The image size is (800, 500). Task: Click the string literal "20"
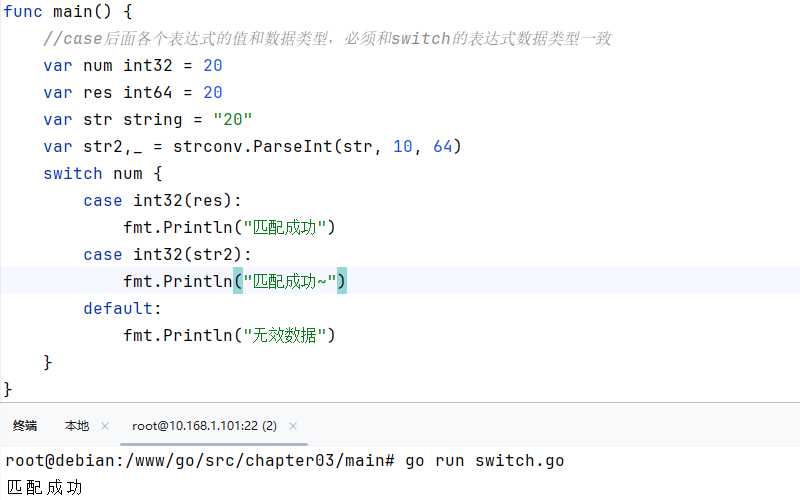233,120
